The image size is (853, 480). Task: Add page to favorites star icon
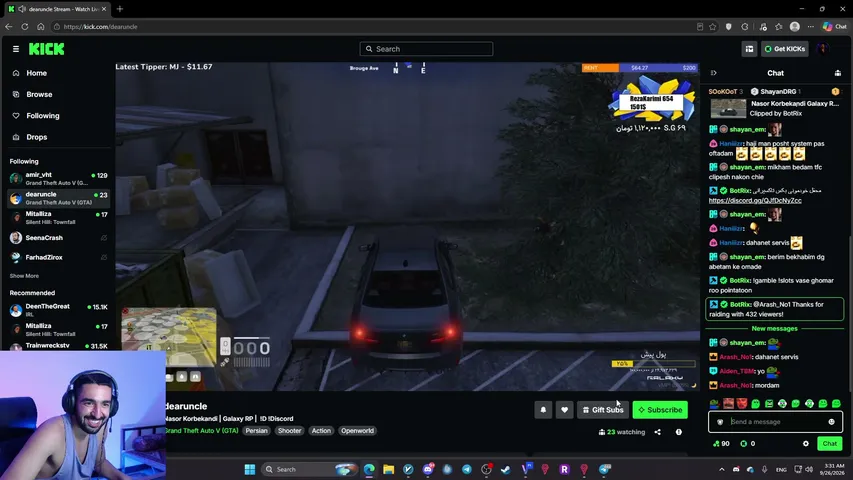coord(713,27)
